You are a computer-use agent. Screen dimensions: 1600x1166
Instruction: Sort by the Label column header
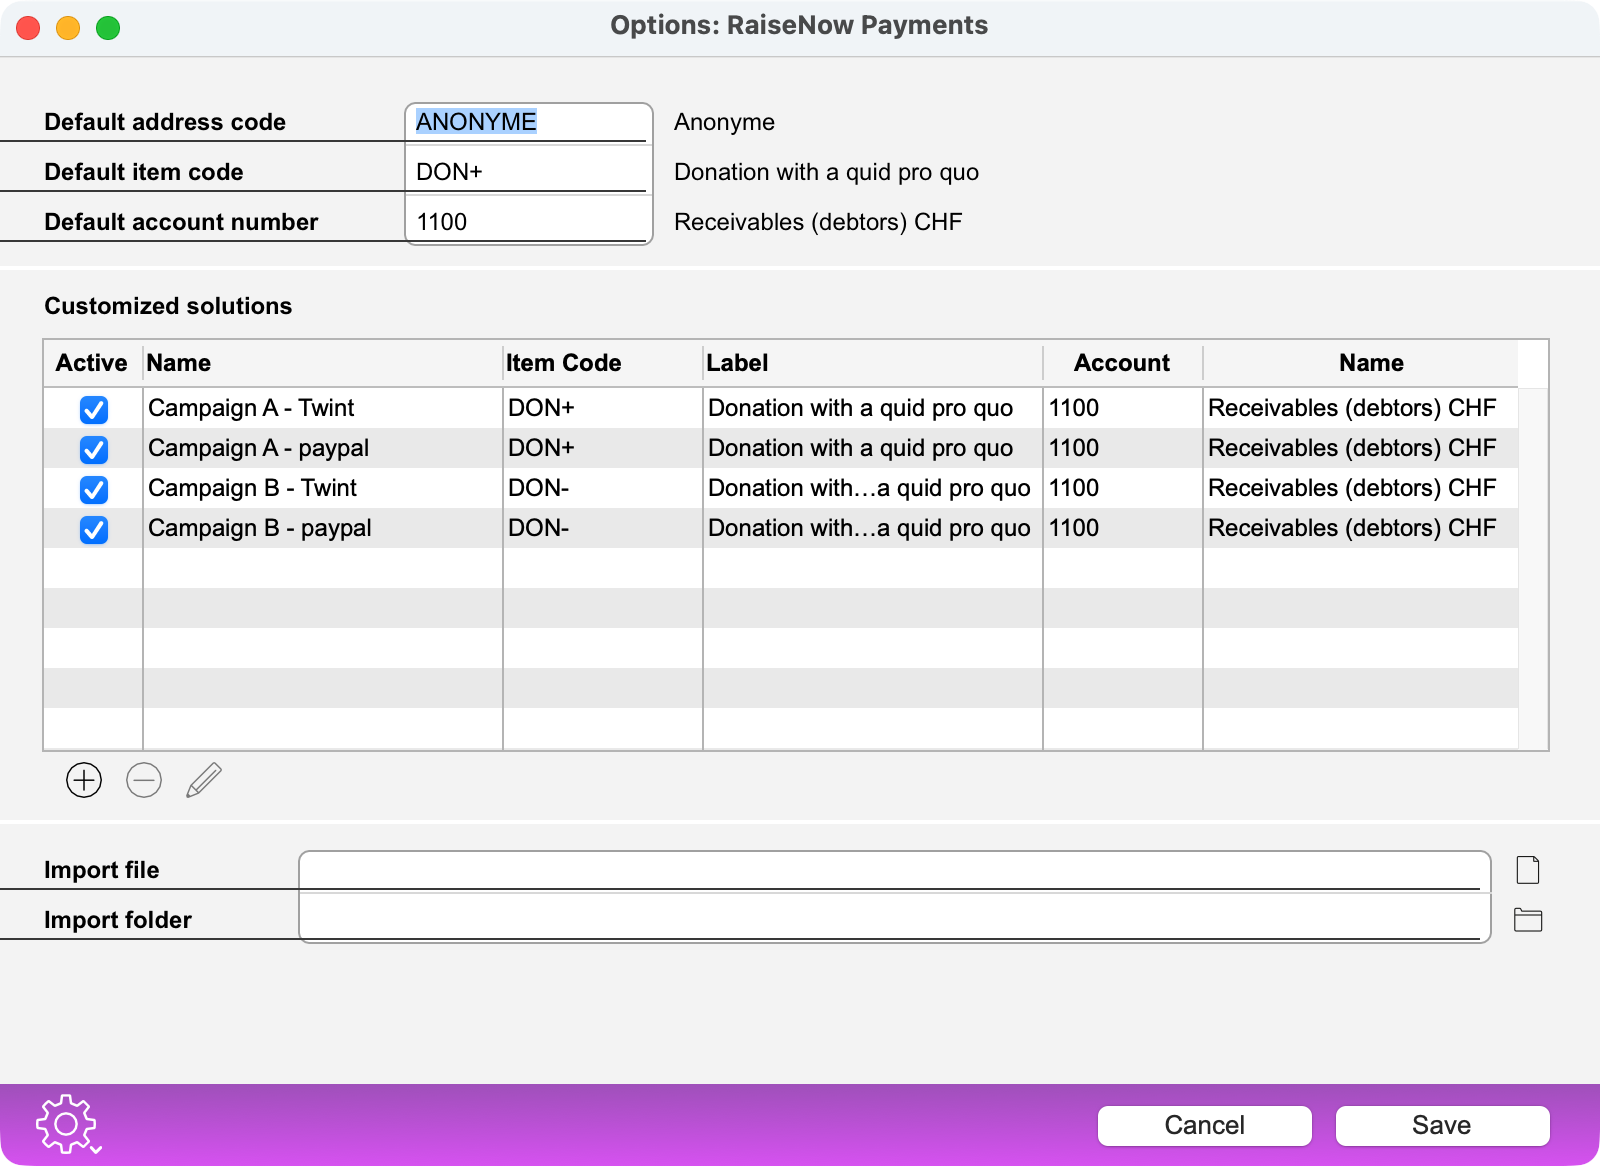tap(873, 363)
